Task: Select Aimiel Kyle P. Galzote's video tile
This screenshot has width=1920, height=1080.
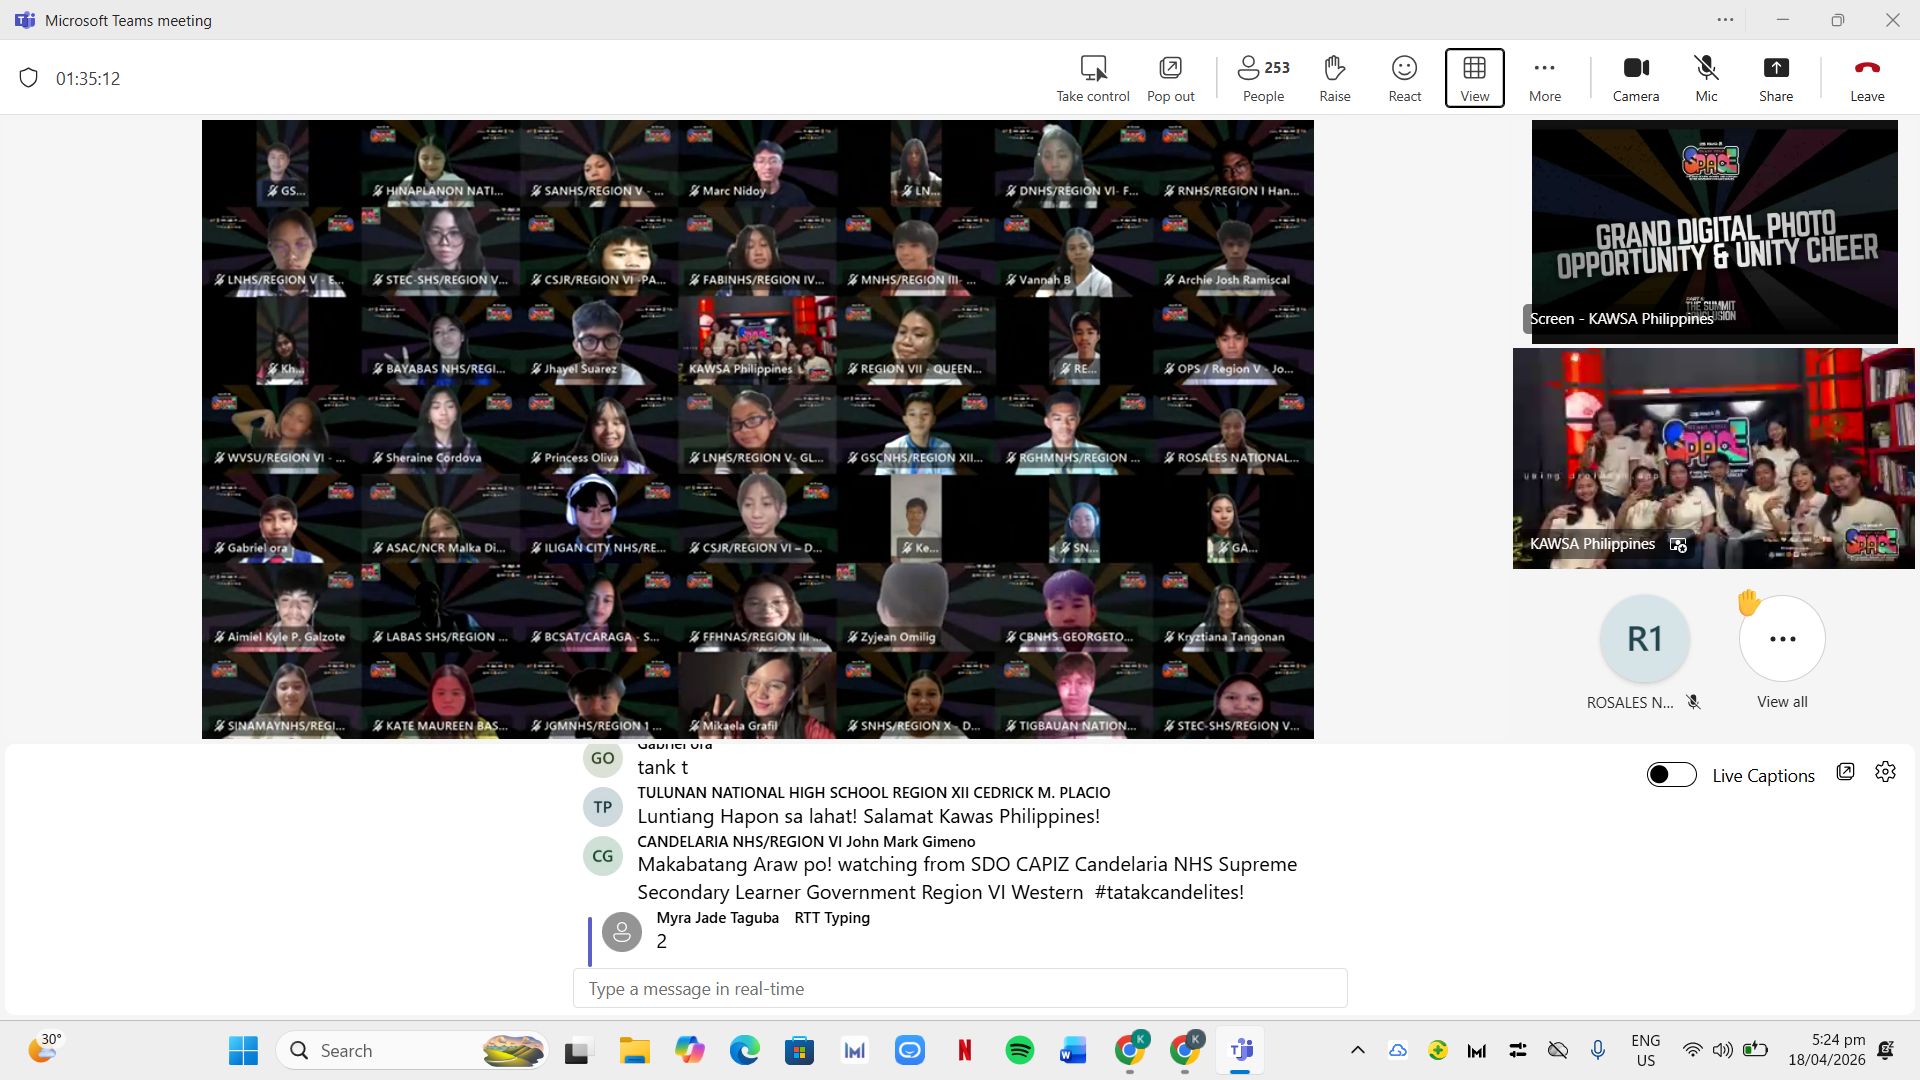Action: (281, 608)
